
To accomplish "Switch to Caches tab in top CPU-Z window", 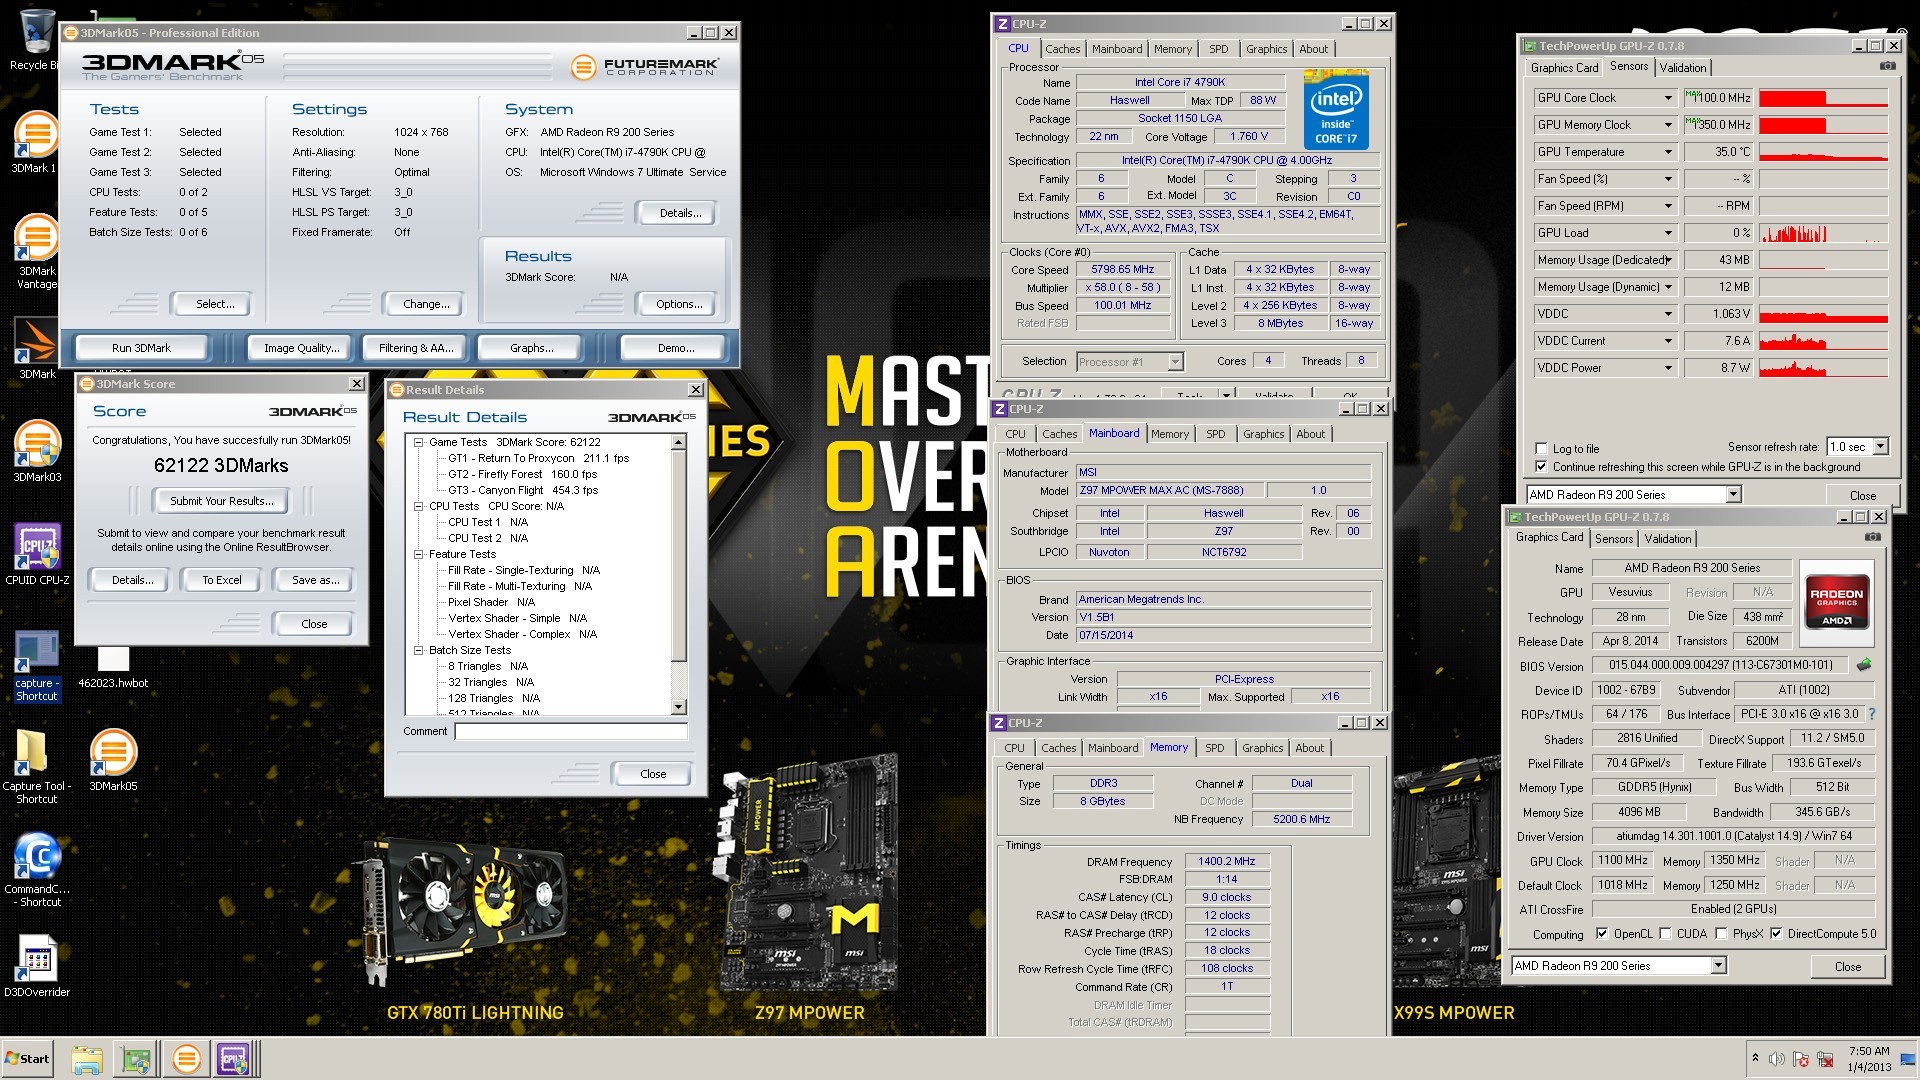I will 1062,49.
